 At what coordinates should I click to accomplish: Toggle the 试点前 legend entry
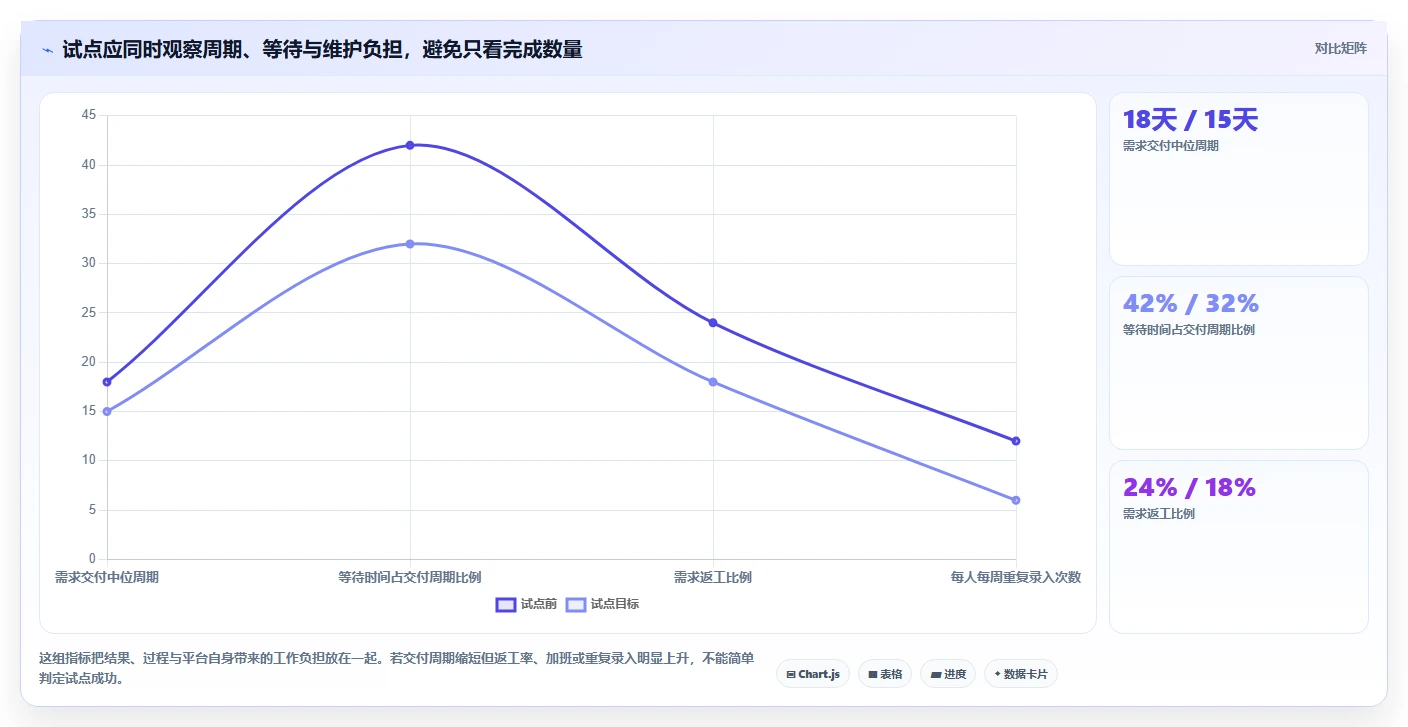tap(527, 604)
